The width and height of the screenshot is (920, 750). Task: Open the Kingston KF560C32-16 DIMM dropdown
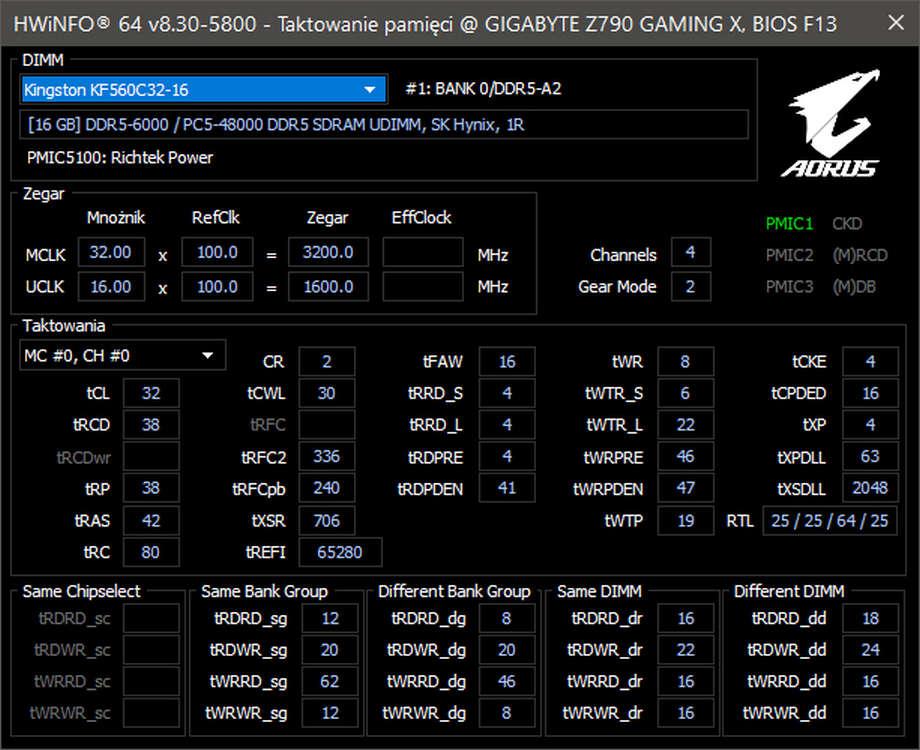(x=203, y=90)
